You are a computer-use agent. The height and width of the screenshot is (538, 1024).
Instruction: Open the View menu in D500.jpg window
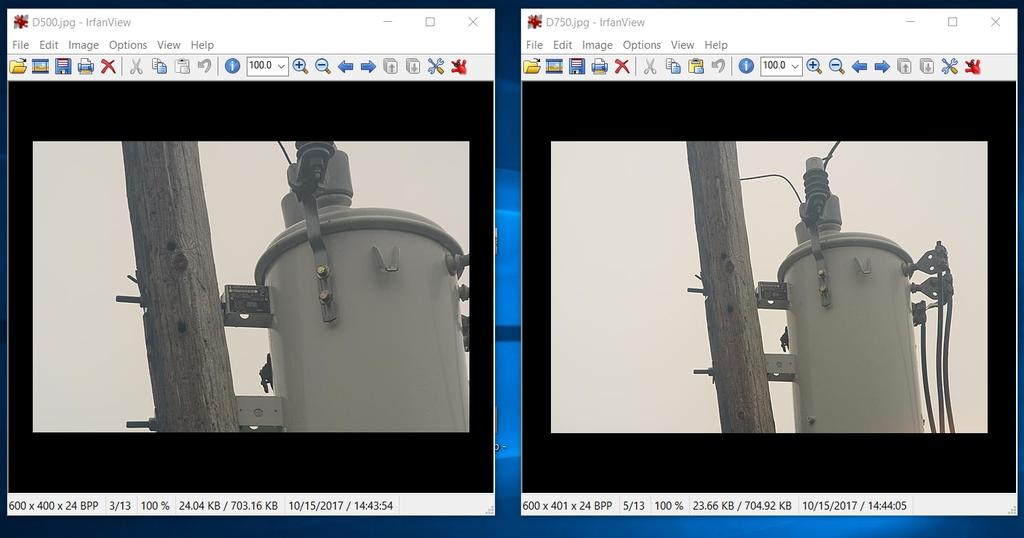169,45
